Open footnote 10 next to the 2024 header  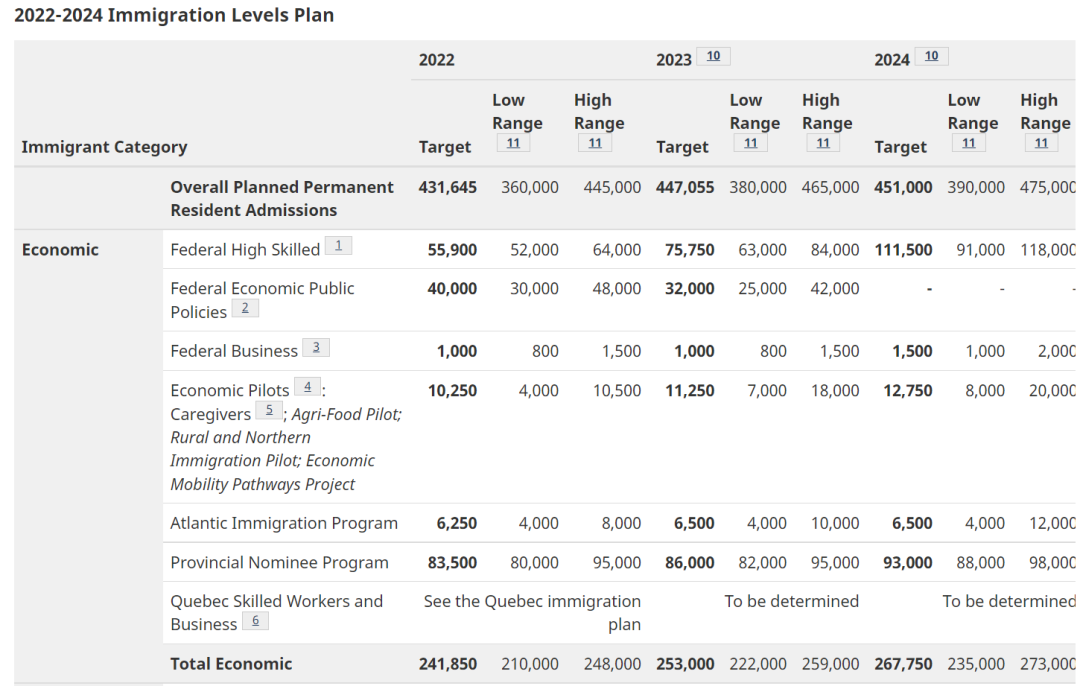[x=931, y=56]
